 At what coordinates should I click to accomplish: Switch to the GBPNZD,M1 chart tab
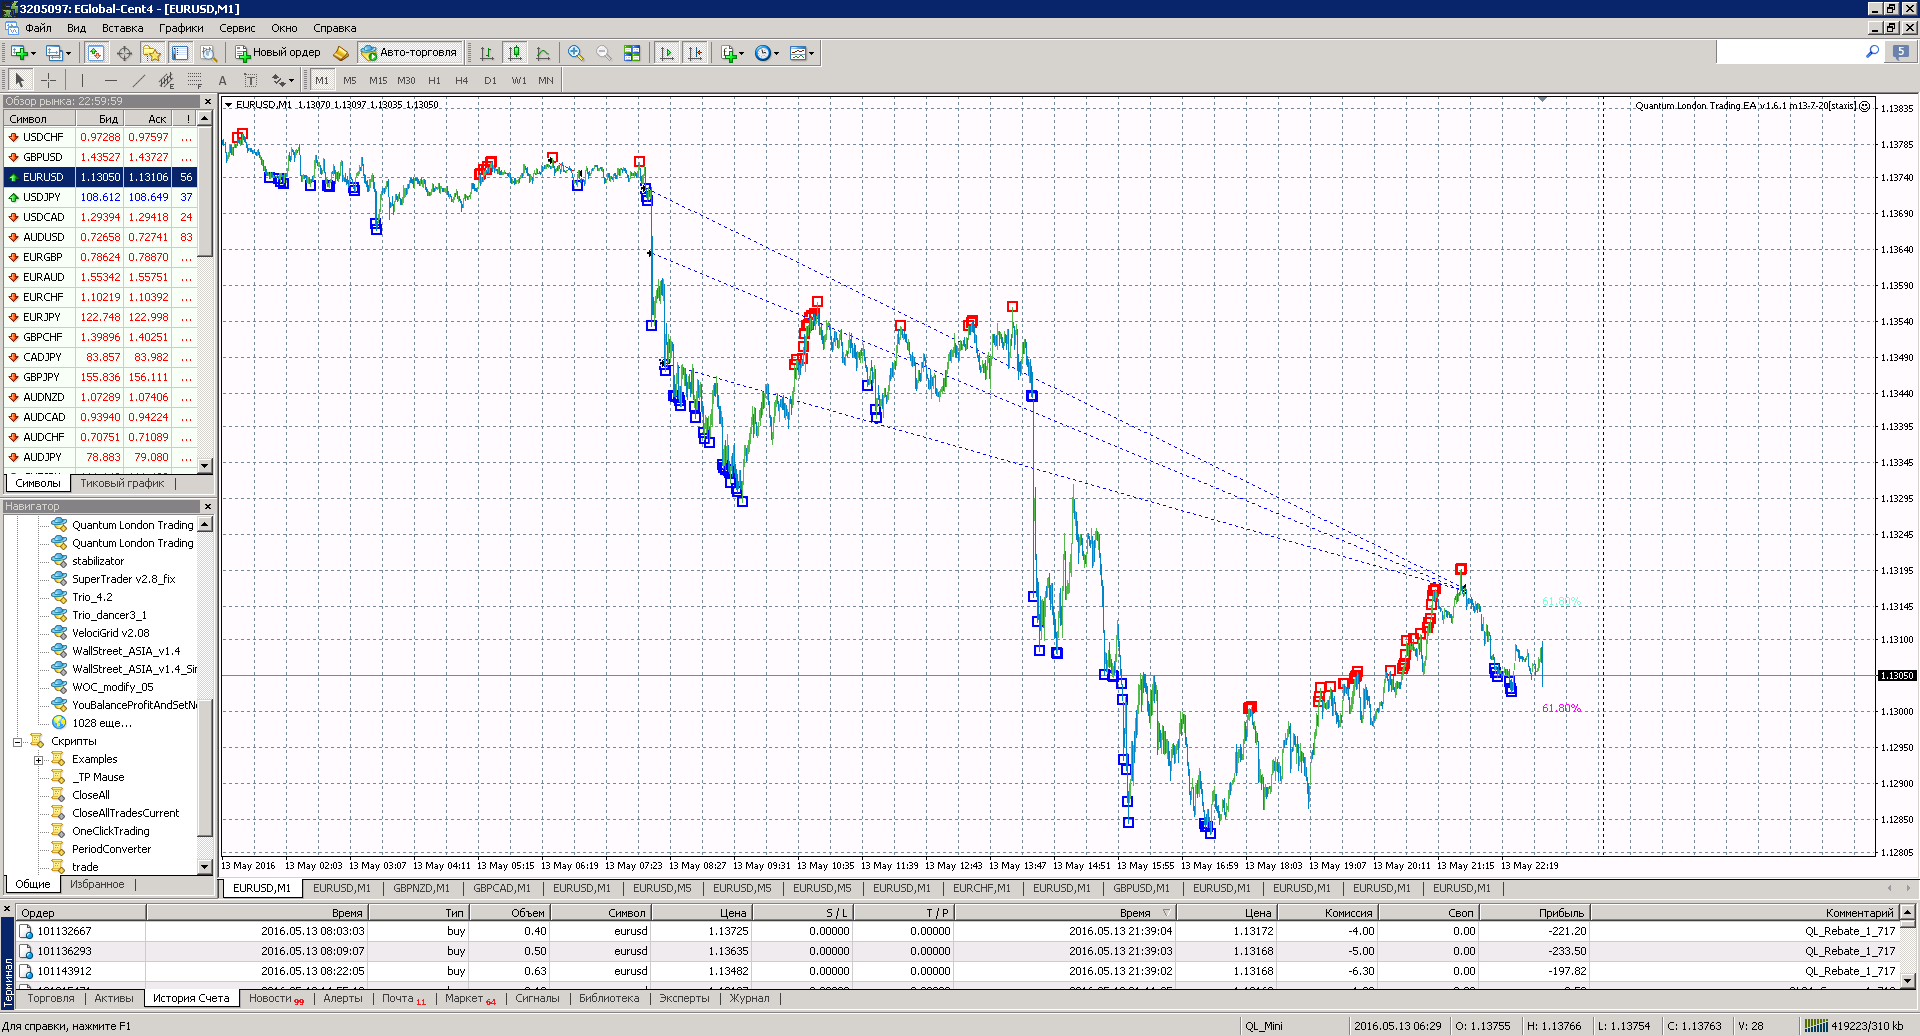click(x=421, y=888)
